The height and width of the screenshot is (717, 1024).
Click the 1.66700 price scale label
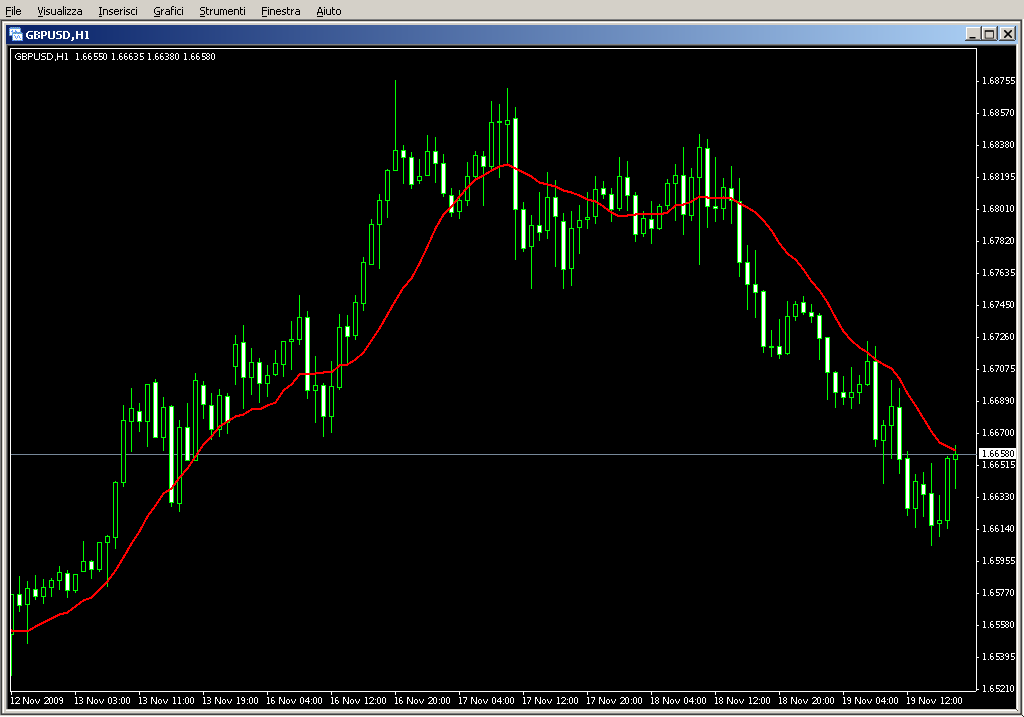999,433
